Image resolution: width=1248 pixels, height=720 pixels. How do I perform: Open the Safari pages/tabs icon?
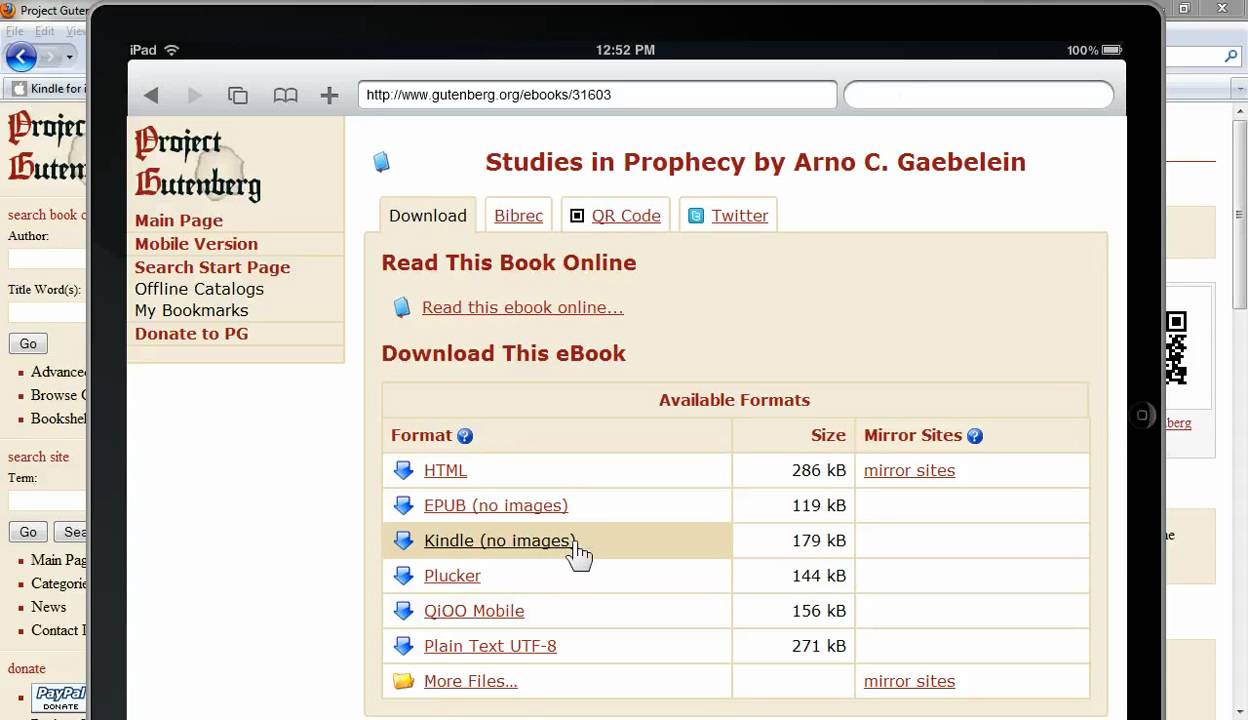click(238, 95)
